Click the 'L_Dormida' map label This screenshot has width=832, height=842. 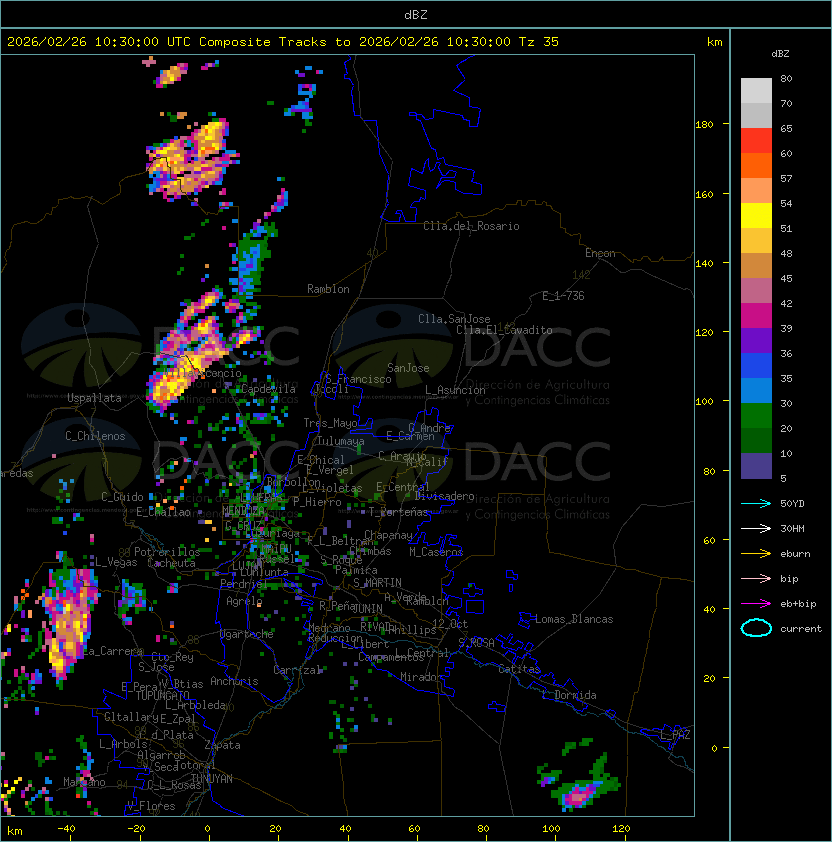tap(569, 695)
